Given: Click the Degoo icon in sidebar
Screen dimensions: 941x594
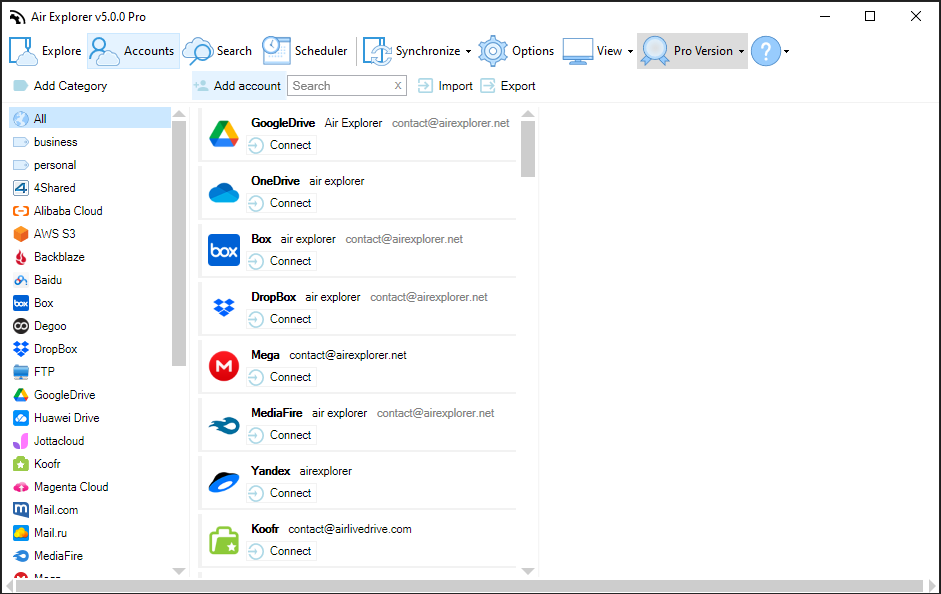Looking at the screenshot, I should click(21, 326).
